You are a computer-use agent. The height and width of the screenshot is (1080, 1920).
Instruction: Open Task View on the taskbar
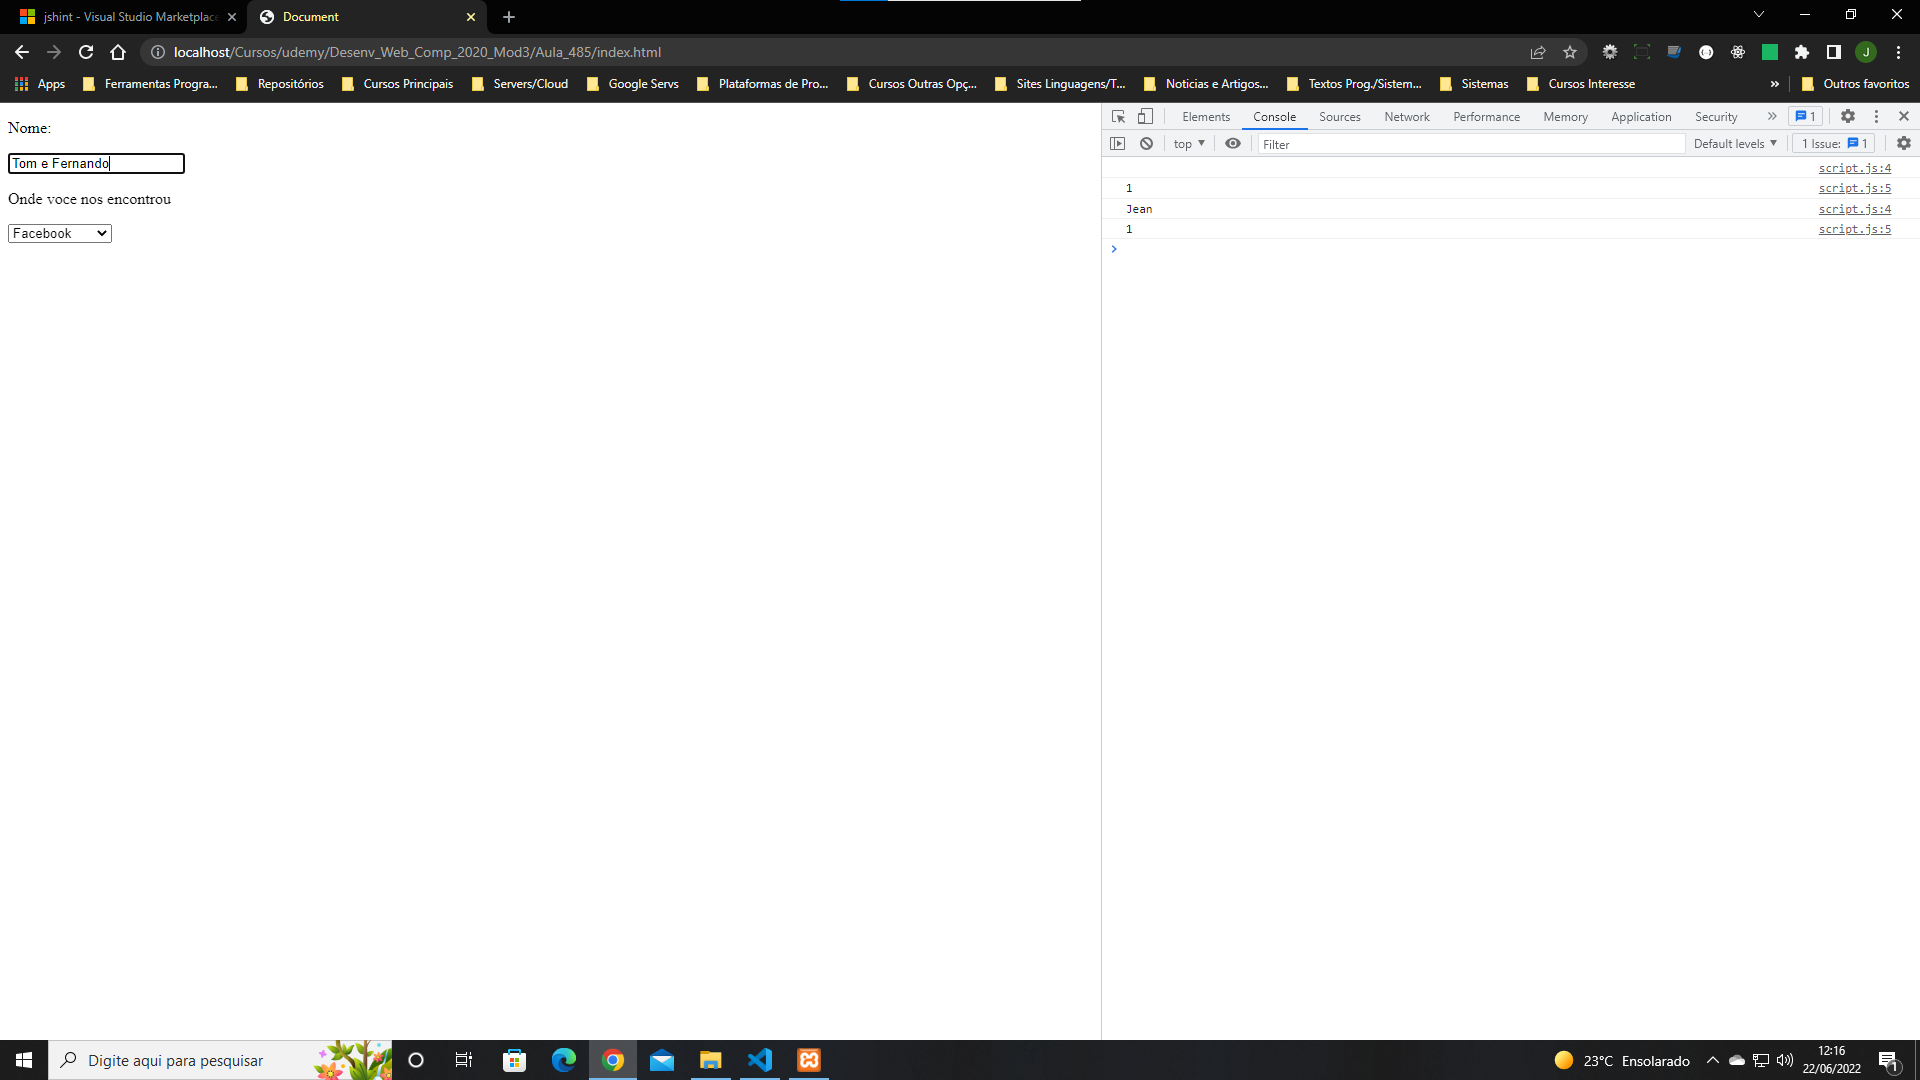point(464,1060)
